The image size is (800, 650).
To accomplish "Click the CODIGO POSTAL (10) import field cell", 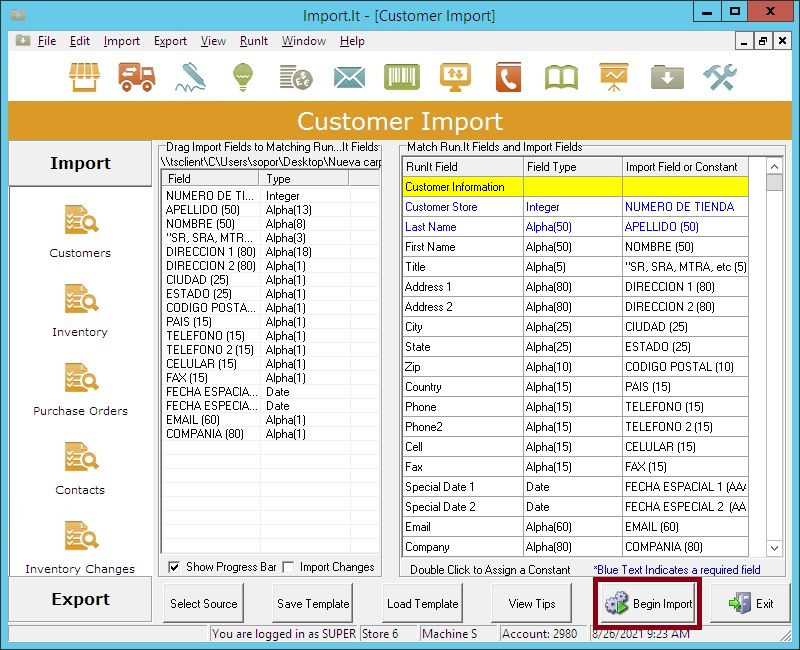I will point(685,367).
